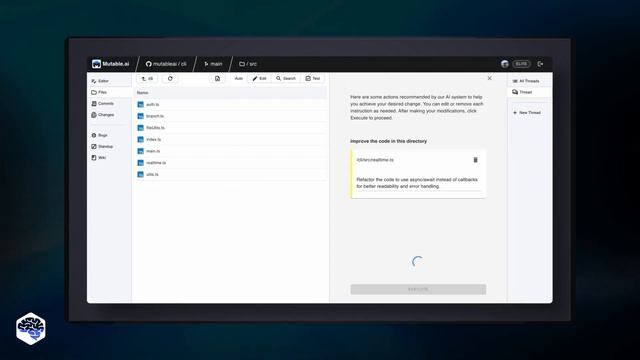640x360 pixels.
Task: Open the user avatar in header
Action: click(504, 64)
